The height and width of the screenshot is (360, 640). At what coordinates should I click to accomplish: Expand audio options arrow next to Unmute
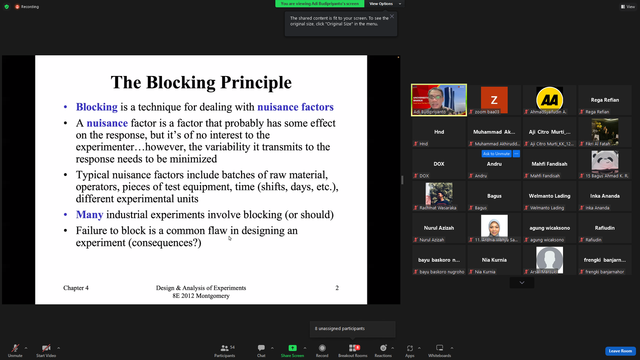26,348
